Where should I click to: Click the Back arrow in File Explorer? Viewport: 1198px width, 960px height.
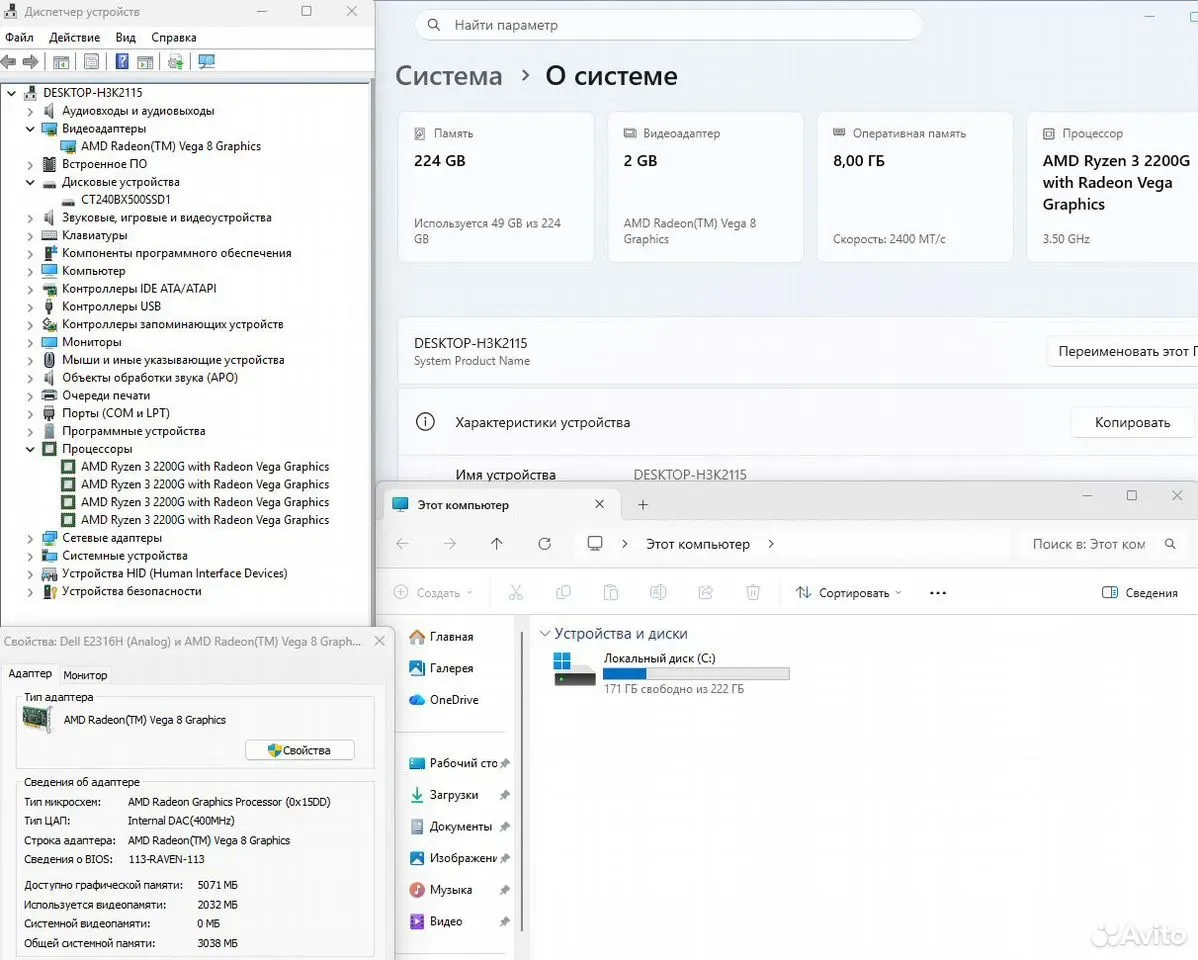[403, 543]
